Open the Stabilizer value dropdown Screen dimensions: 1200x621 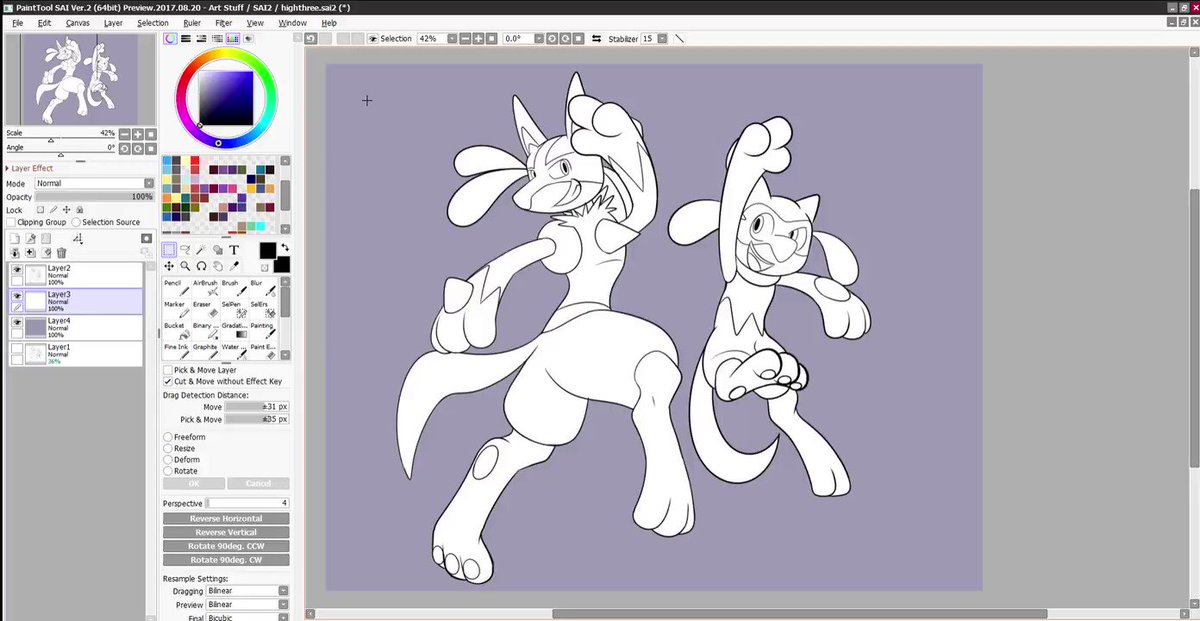coord(662,38)
